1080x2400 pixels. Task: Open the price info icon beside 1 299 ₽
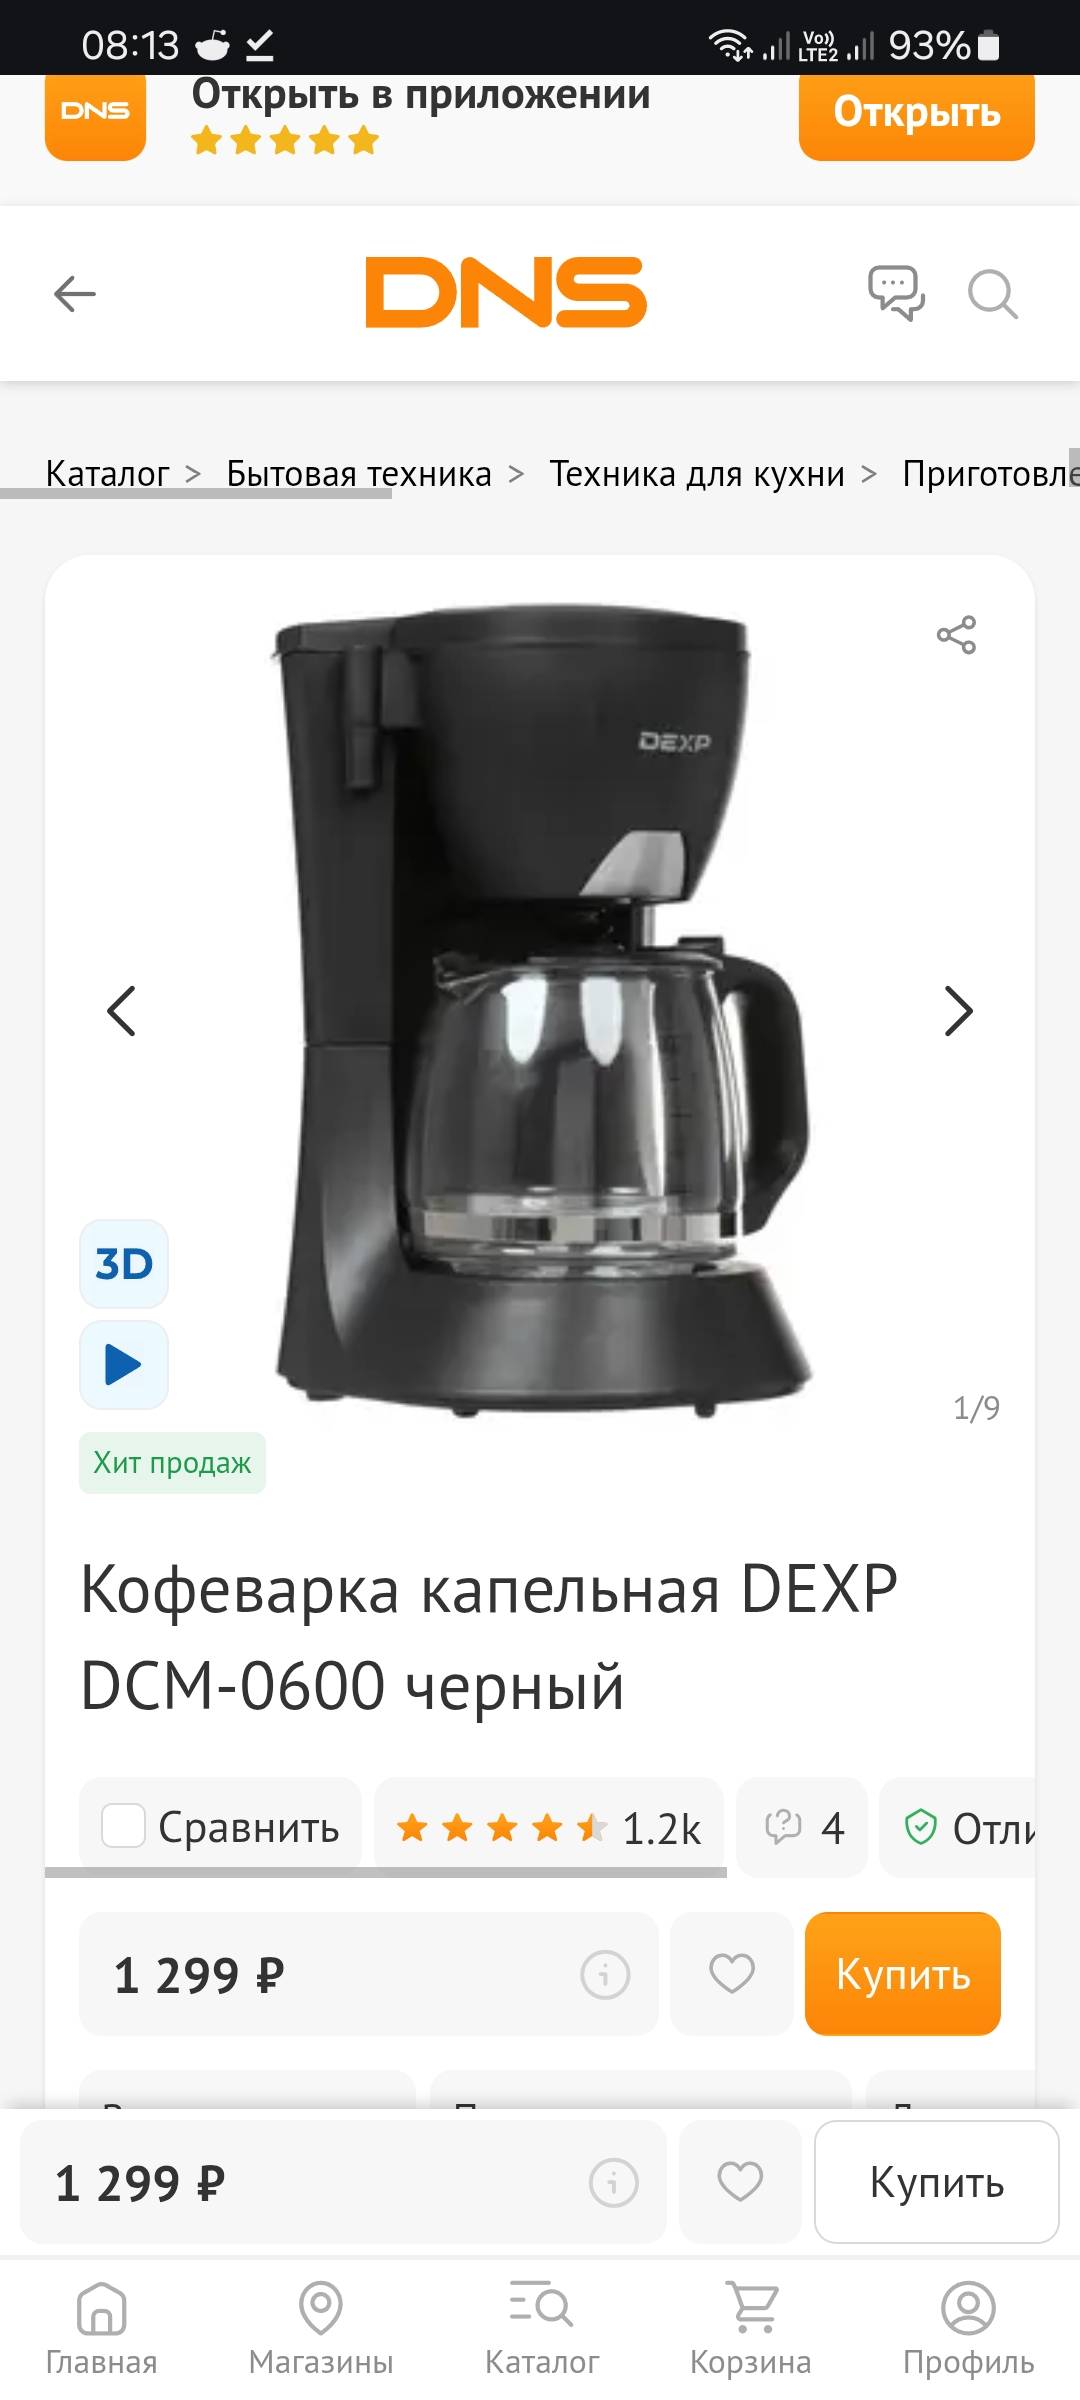point(605,1975)
